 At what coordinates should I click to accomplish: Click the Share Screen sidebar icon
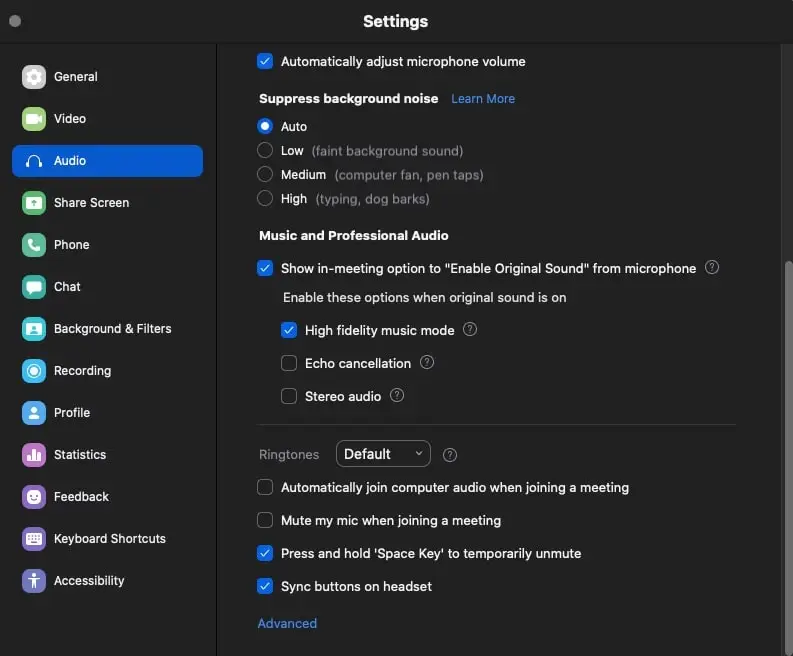pyautogui.click(x=34, y=203)
